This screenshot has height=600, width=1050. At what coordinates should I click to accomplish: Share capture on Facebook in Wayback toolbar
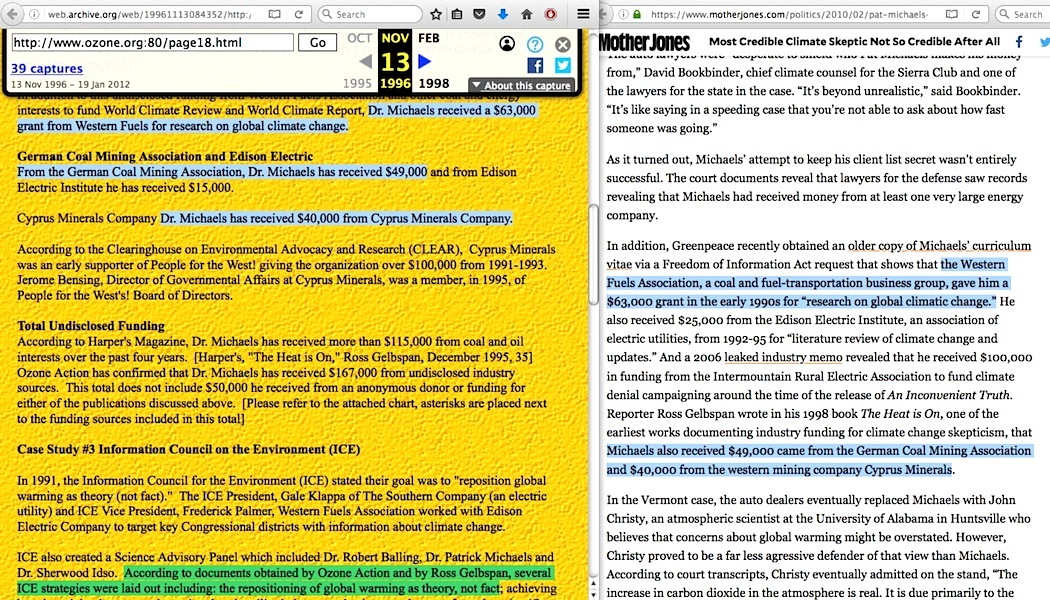click(535, 65)
